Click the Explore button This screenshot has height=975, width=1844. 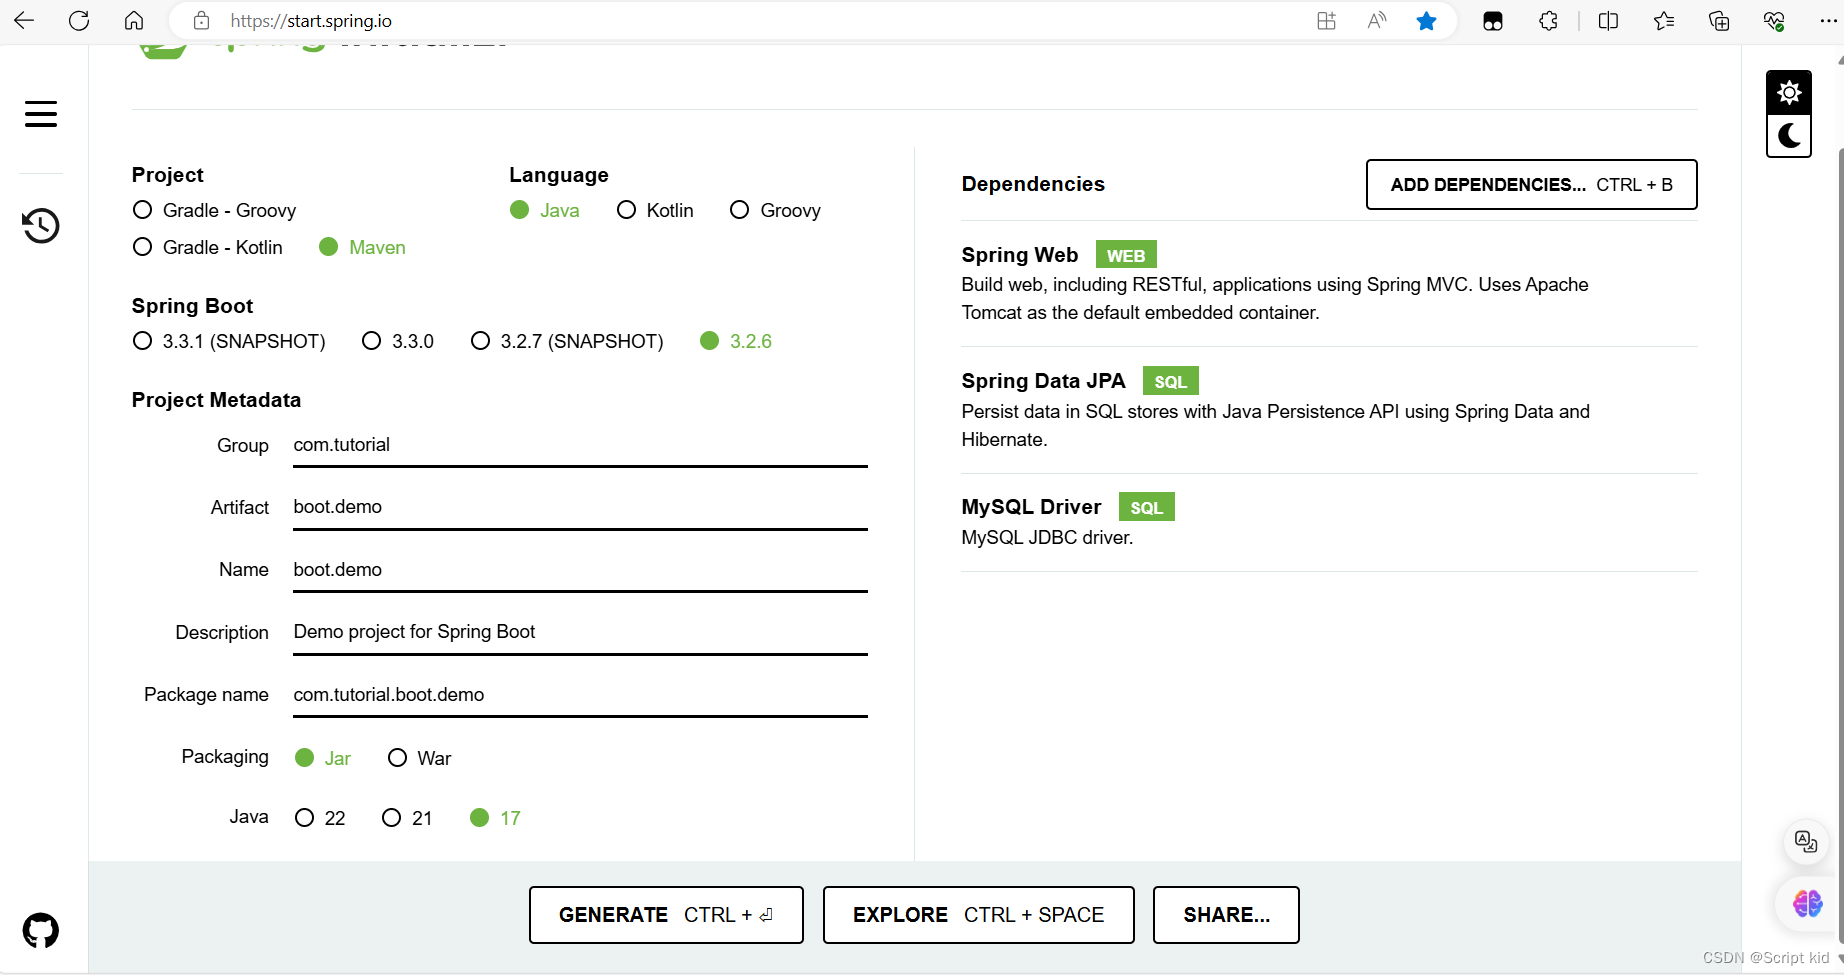pyautogui.click(x=978, y=915)
